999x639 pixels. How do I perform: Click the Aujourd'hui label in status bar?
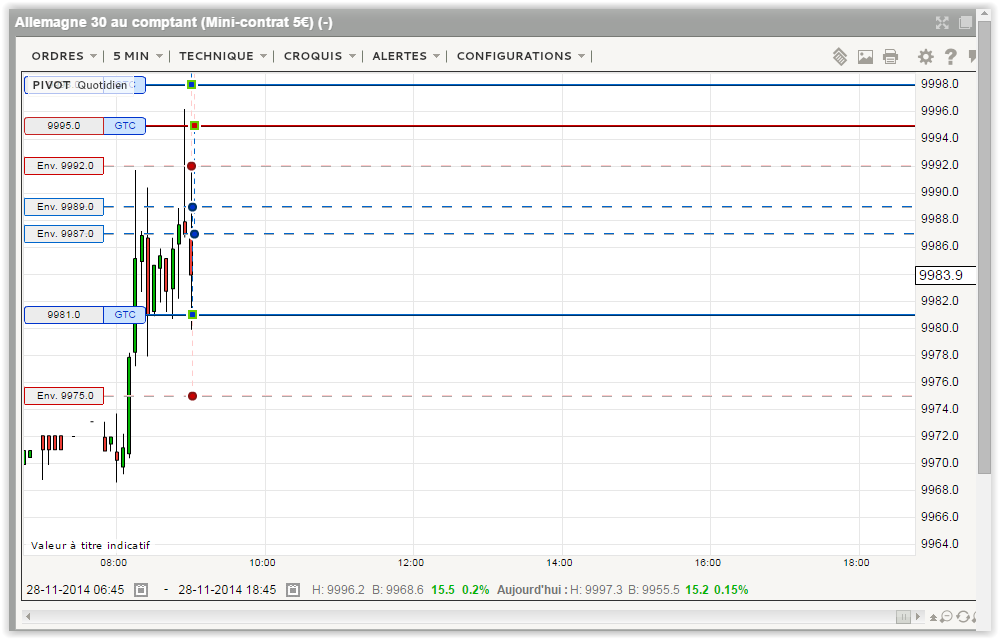tap(532, 590)
